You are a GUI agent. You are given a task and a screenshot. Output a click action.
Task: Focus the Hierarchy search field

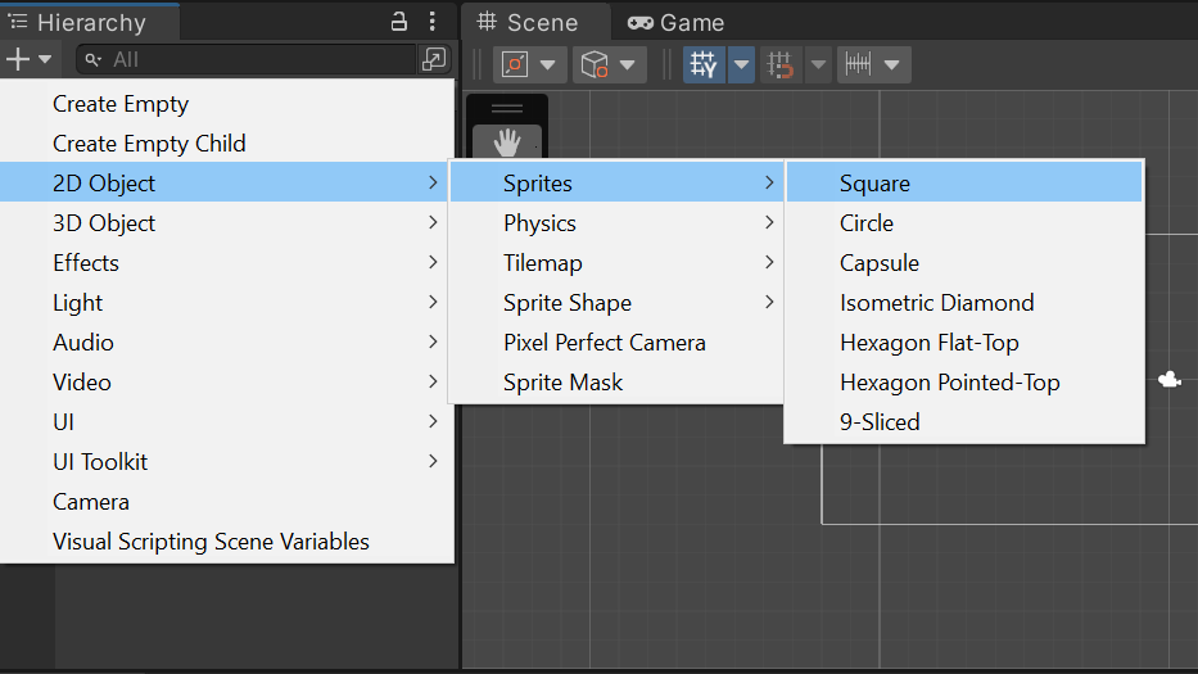[246, 59]
